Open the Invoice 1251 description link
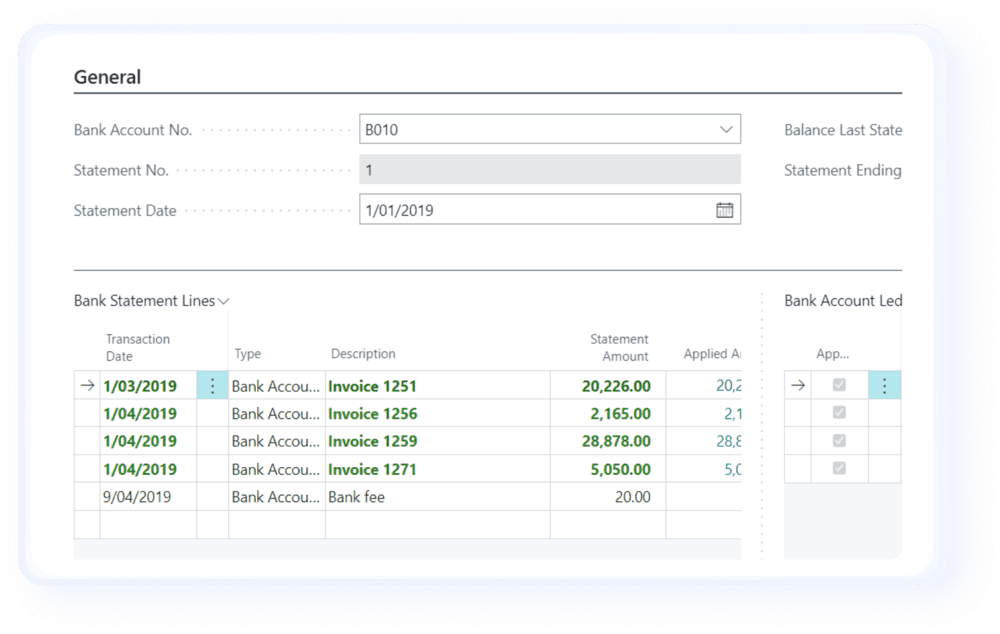The height and width of the screenshot is (634, 1000). point(372,385)
